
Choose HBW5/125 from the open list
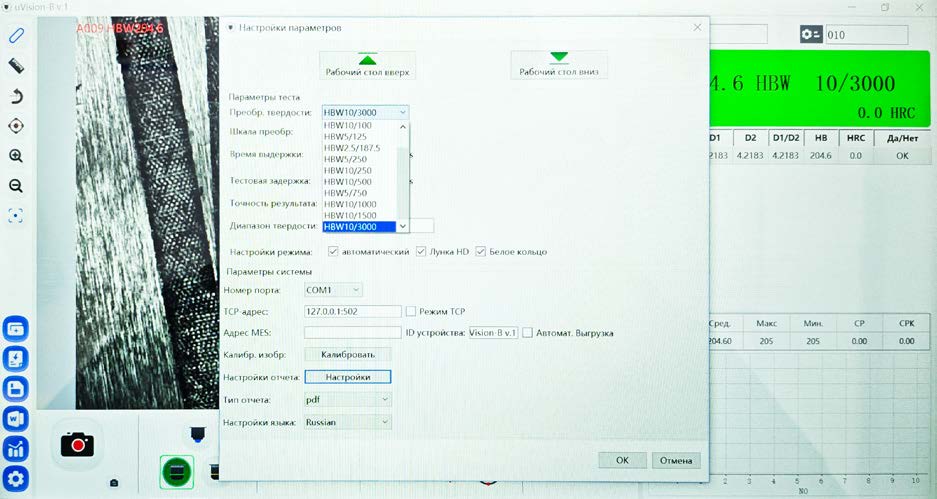click(359, 137)
